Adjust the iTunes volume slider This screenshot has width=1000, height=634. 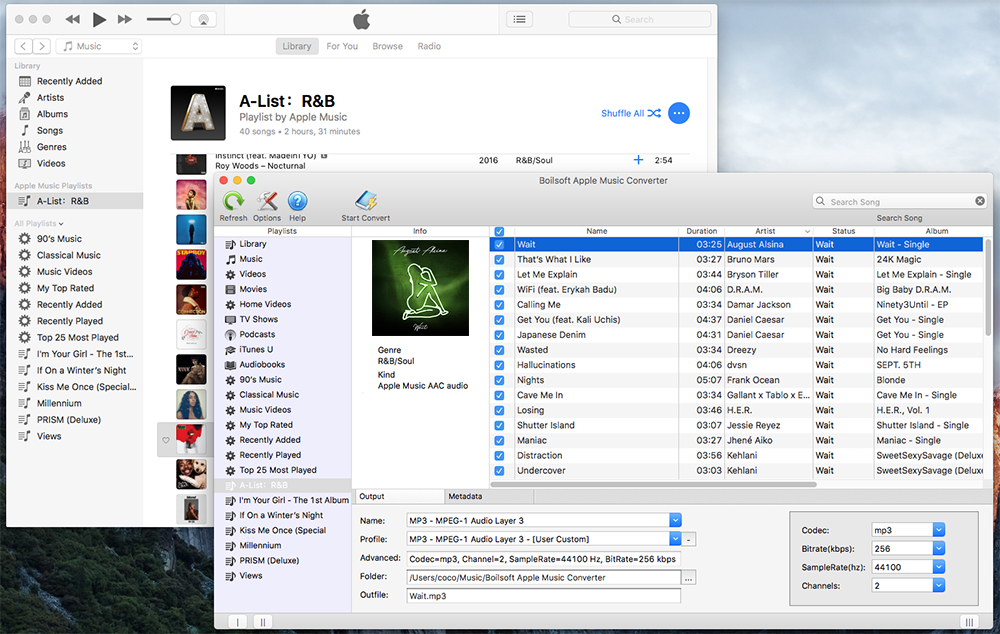pos(163,20)
